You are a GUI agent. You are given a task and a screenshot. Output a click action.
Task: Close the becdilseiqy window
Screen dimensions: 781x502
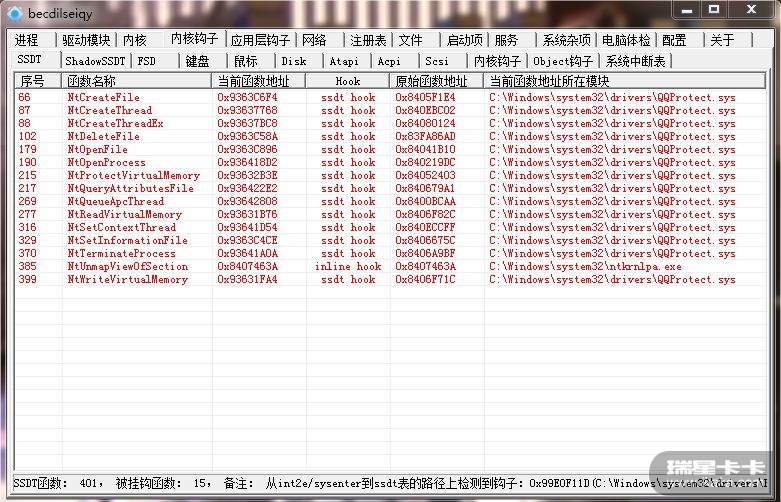[752, 10]
